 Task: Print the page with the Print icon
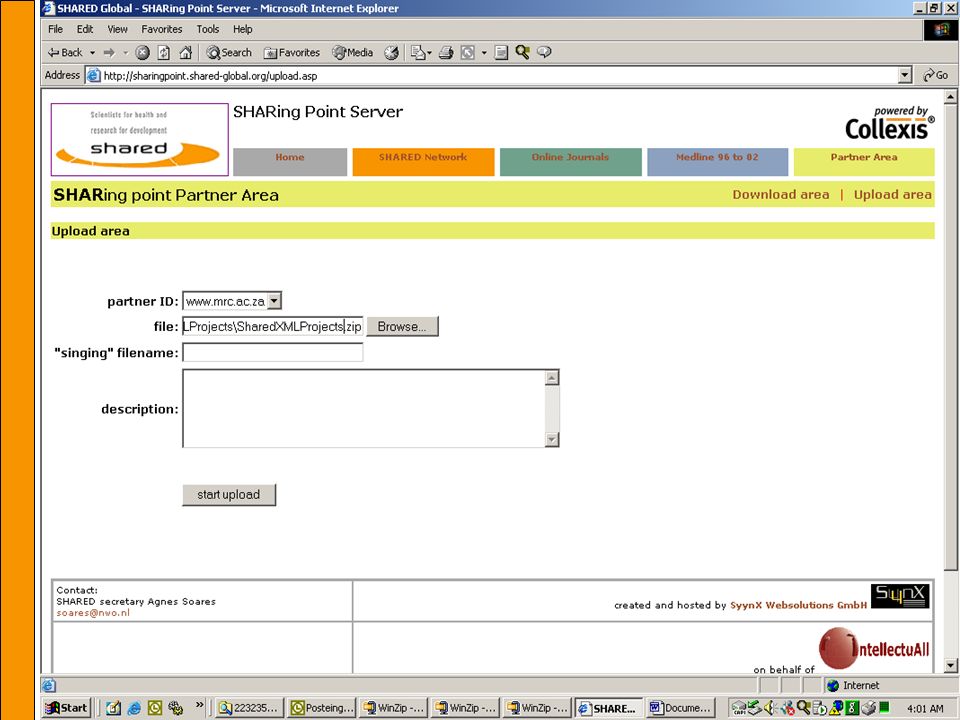point(446,53)
